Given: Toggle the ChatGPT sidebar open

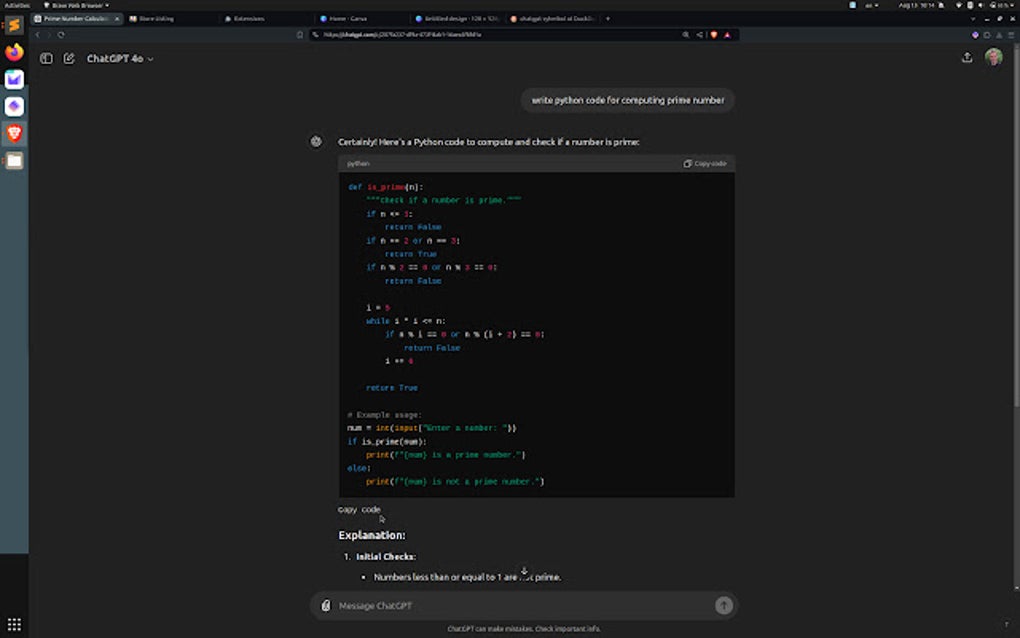Looking at the screenshot, I should click(x=46, y=57).
